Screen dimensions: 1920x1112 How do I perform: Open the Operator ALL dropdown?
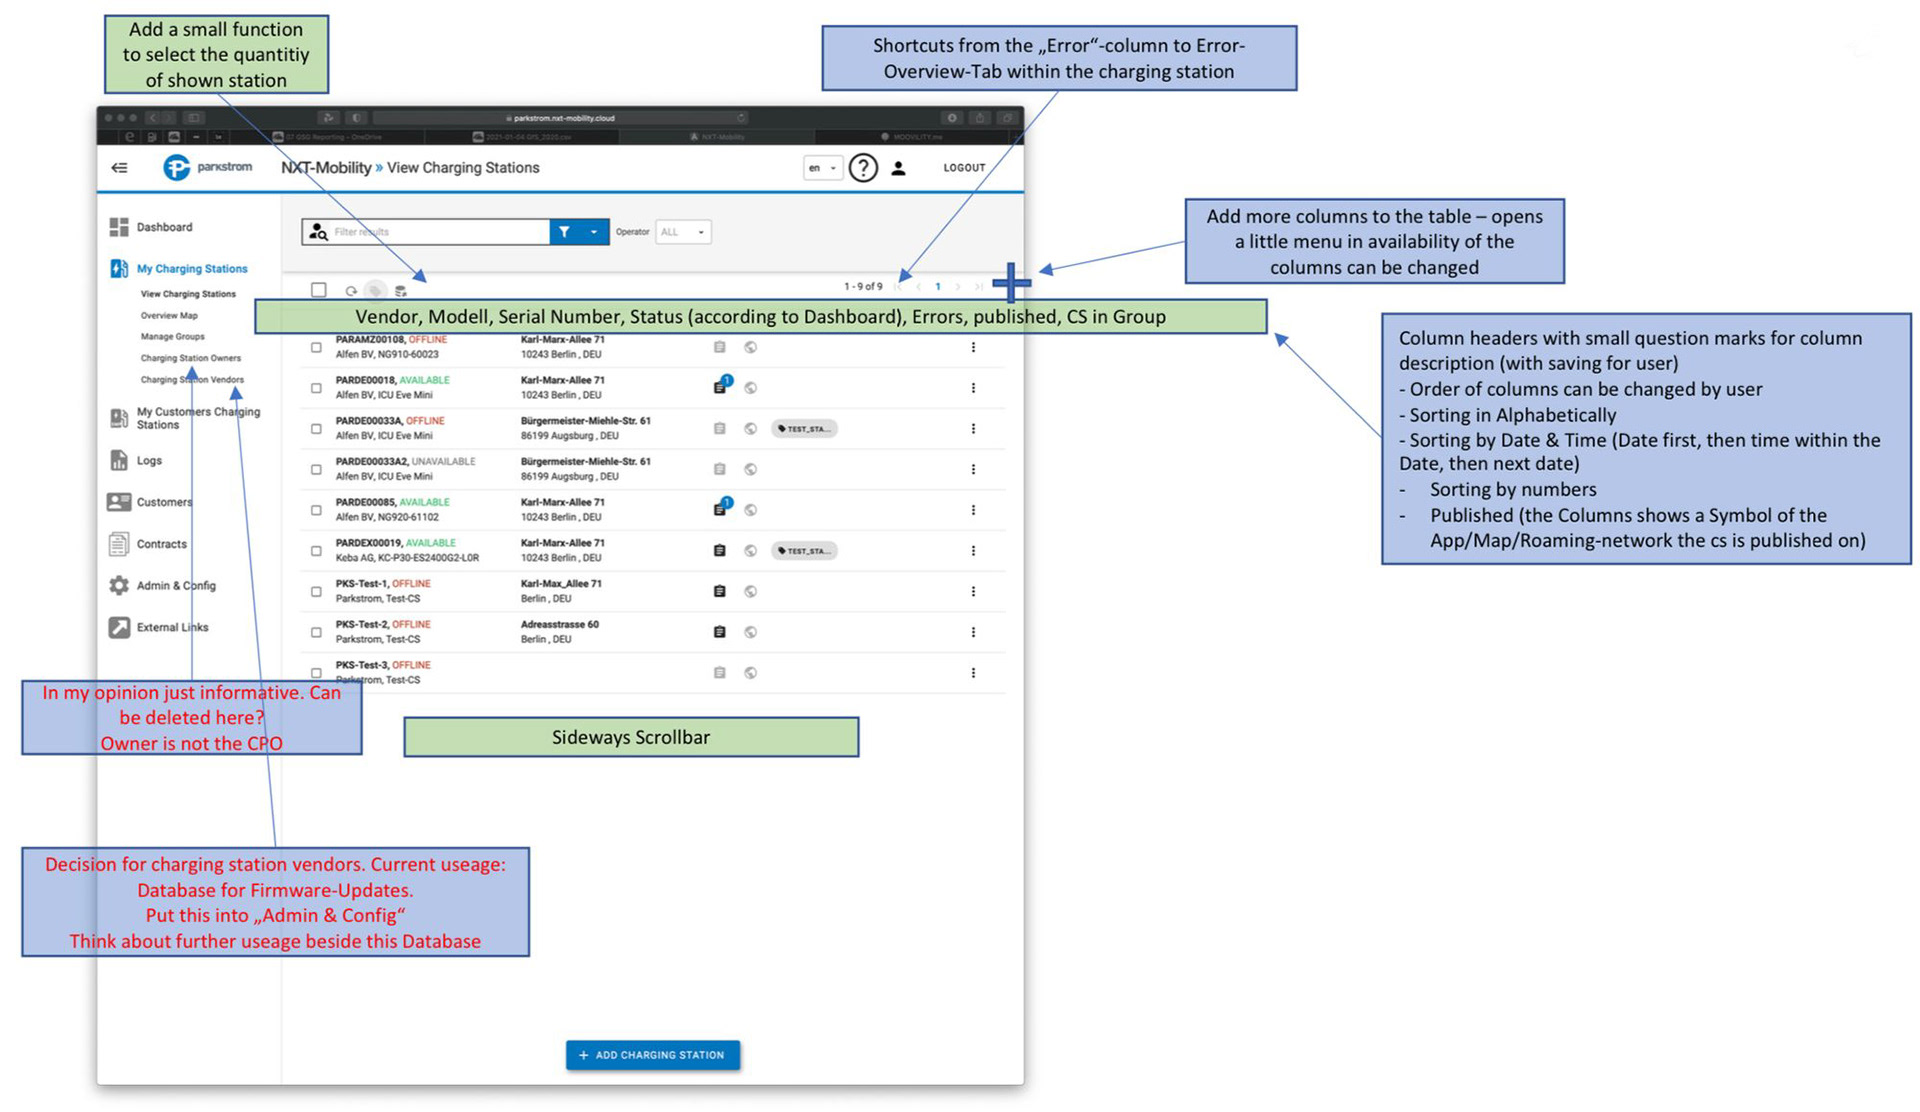coord(683,232)
